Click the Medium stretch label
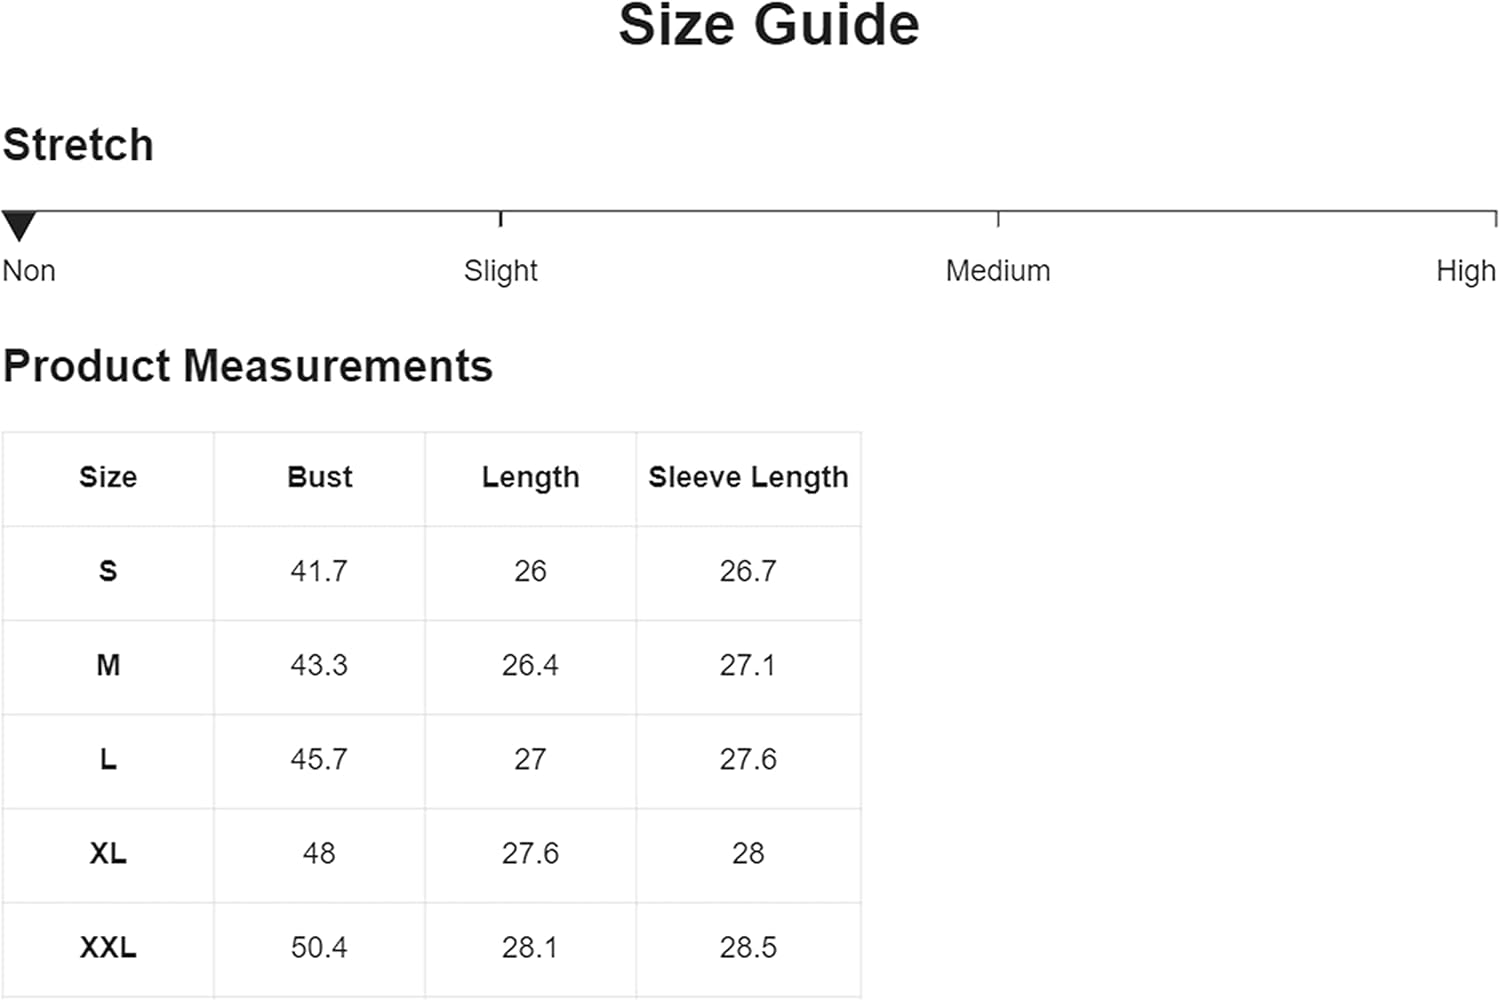Screen dimensions: 1500x1000 997,271
